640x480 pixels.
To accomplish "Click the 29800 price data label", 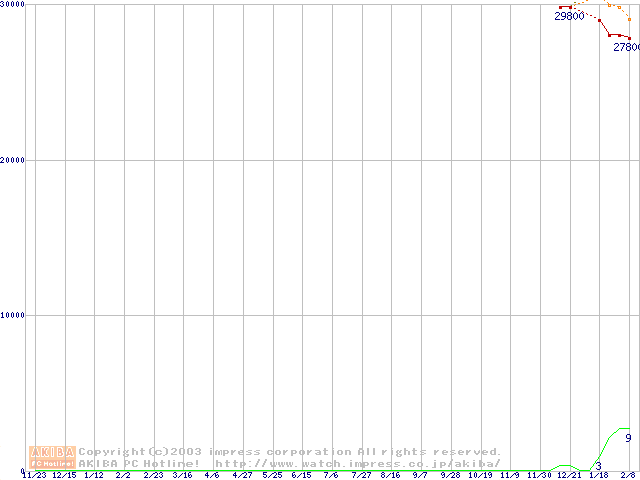I will click(569, 17).
